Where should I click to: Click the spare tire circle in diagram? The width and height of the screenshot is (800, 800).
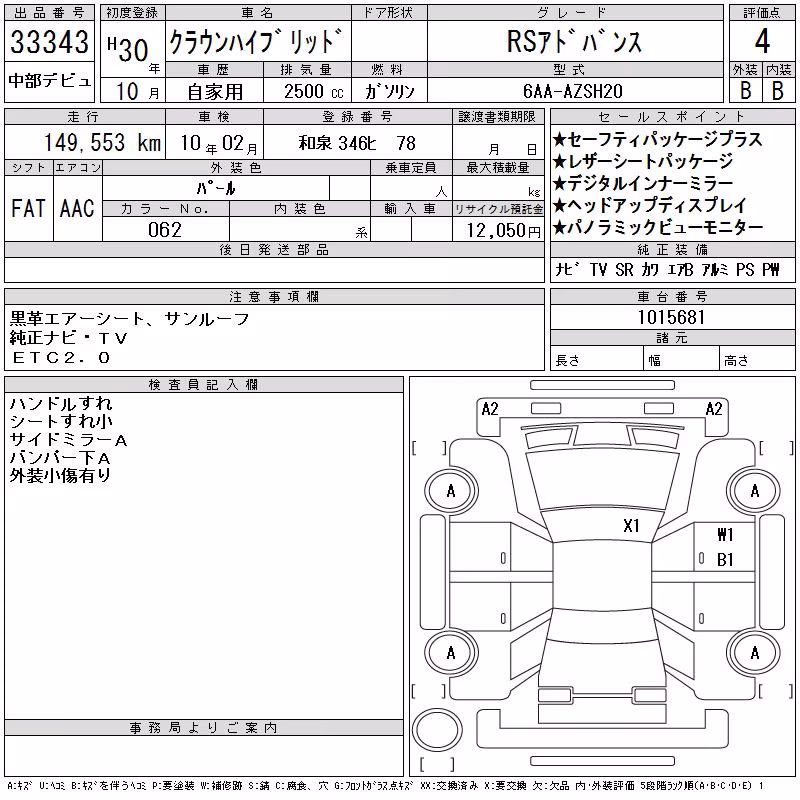pyautogui.click(x=437, y=729)
